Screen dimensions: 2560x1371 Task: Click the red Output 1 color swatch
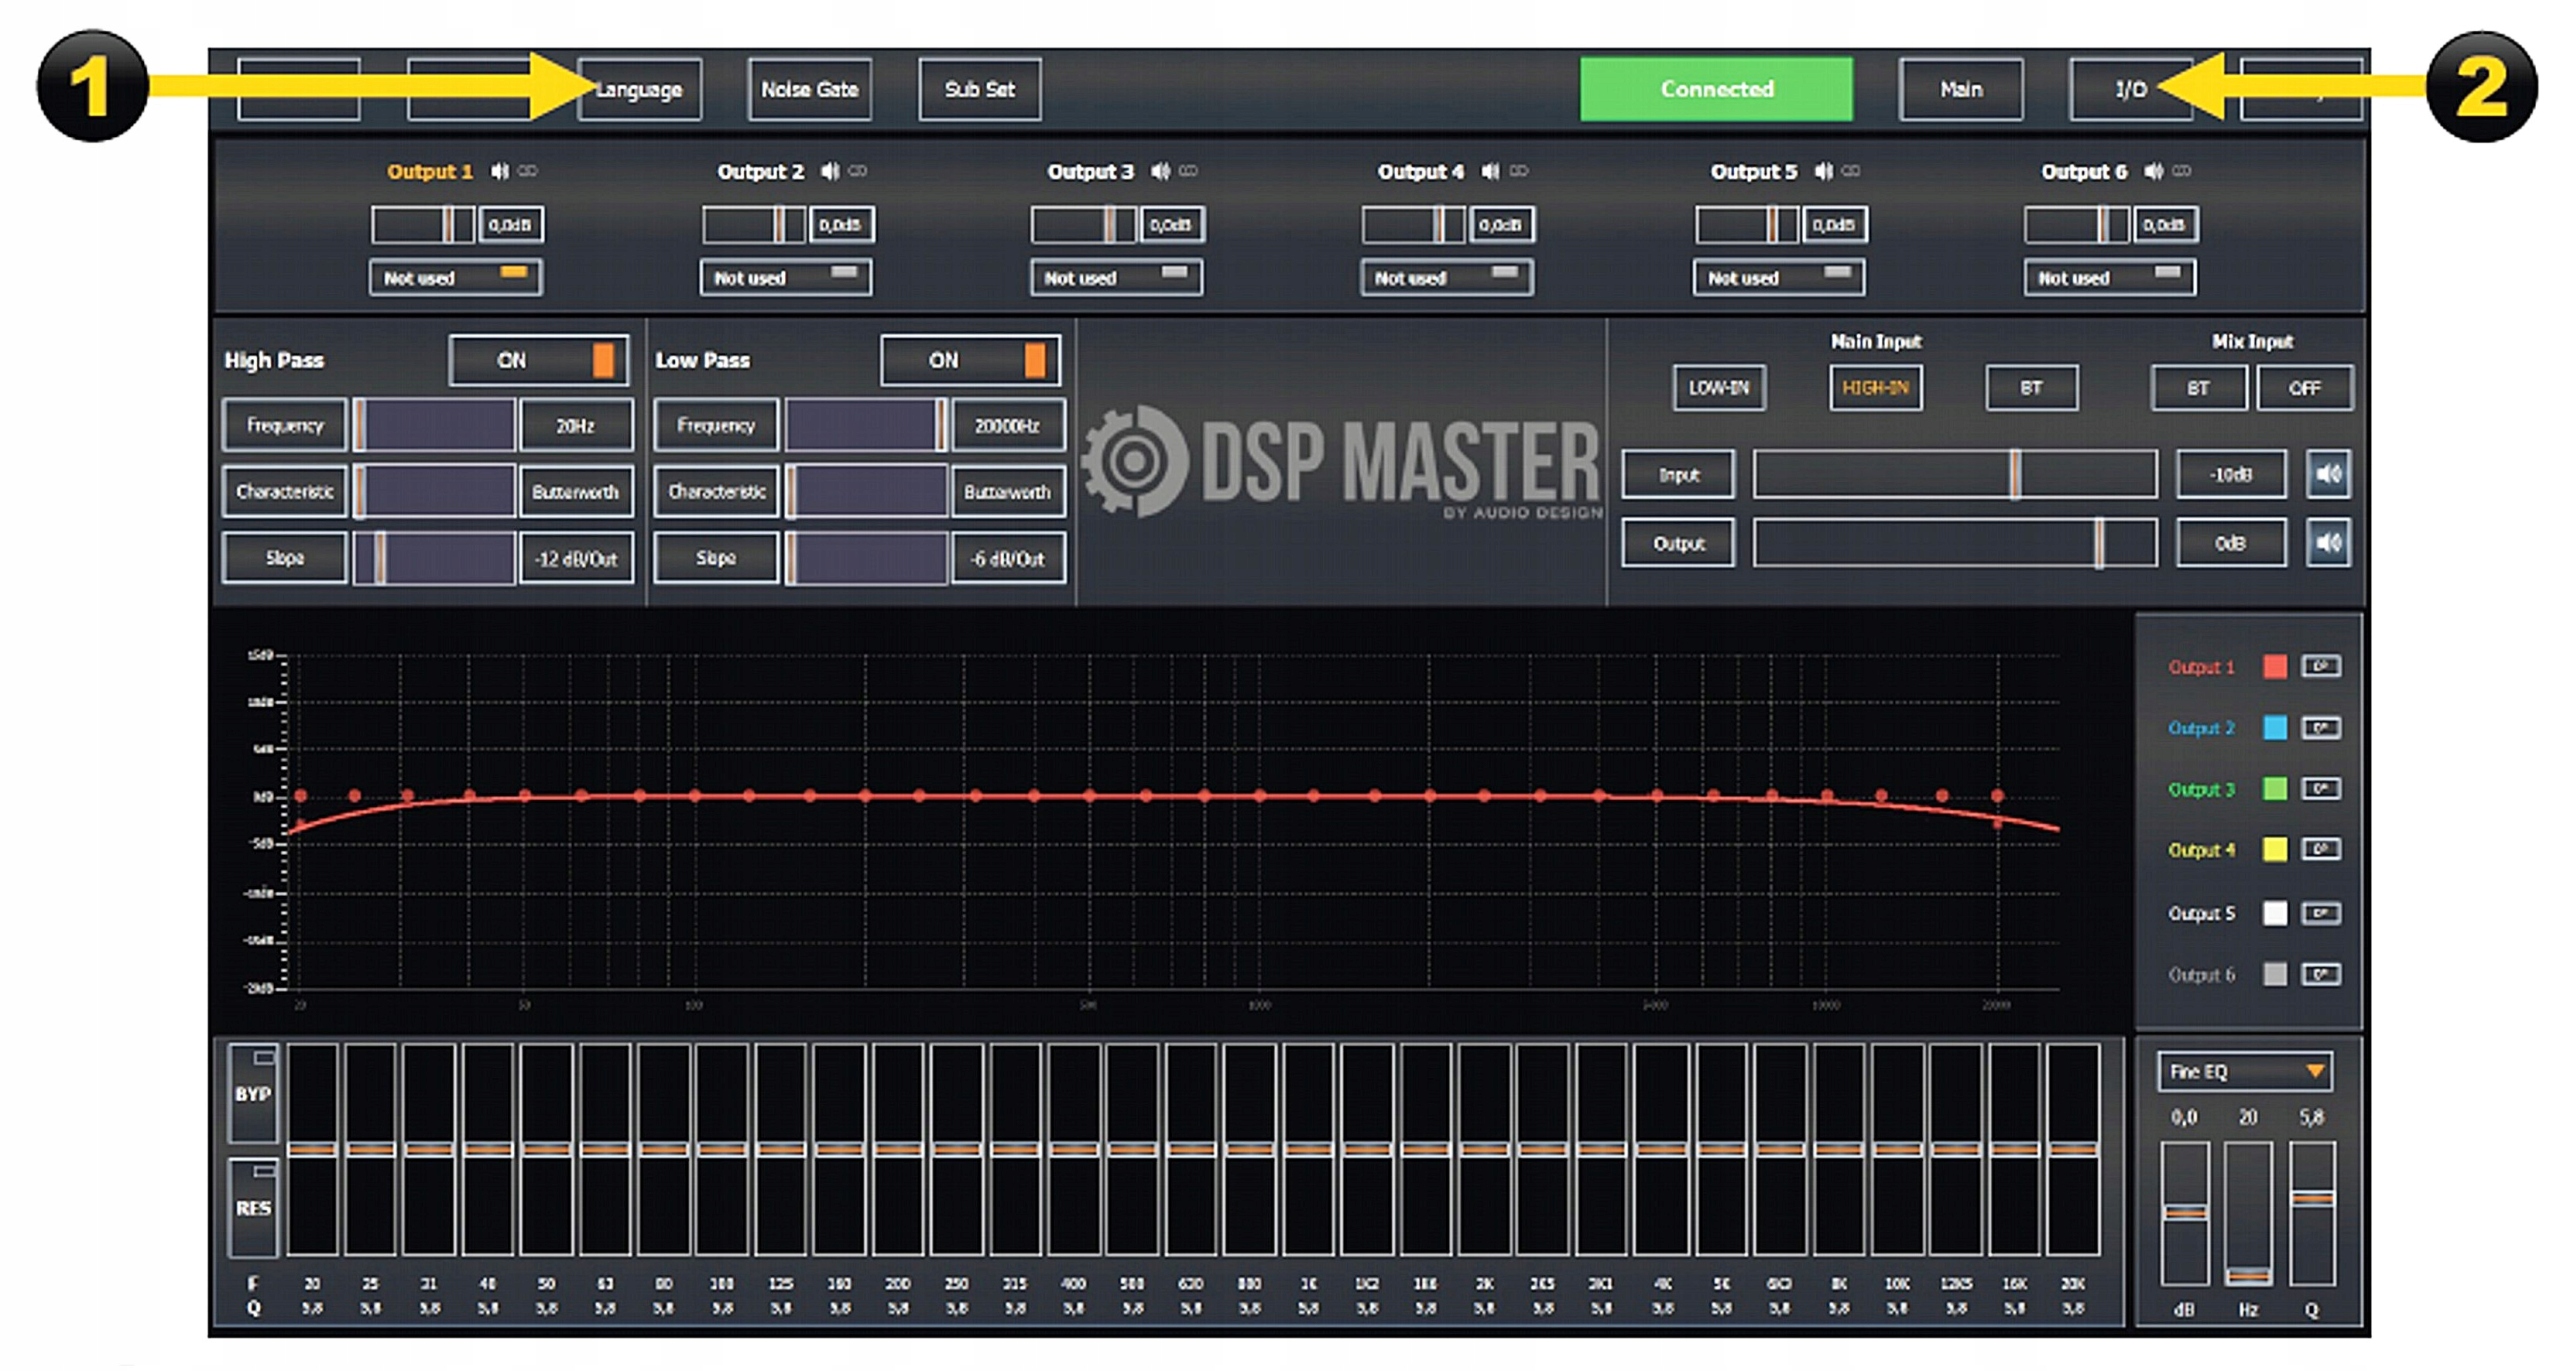[x=2274, y=667]
